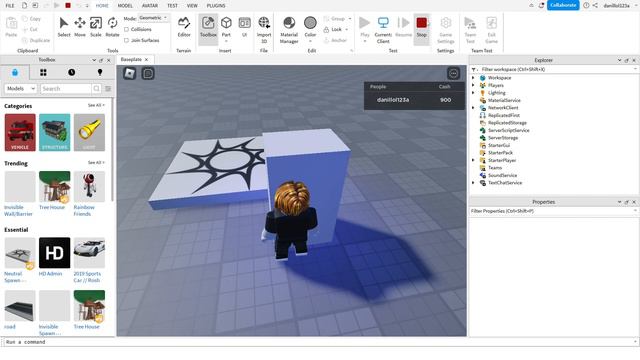
Task: Open the Toolbox Creations lightbulb tab
Action: [100, 72]
